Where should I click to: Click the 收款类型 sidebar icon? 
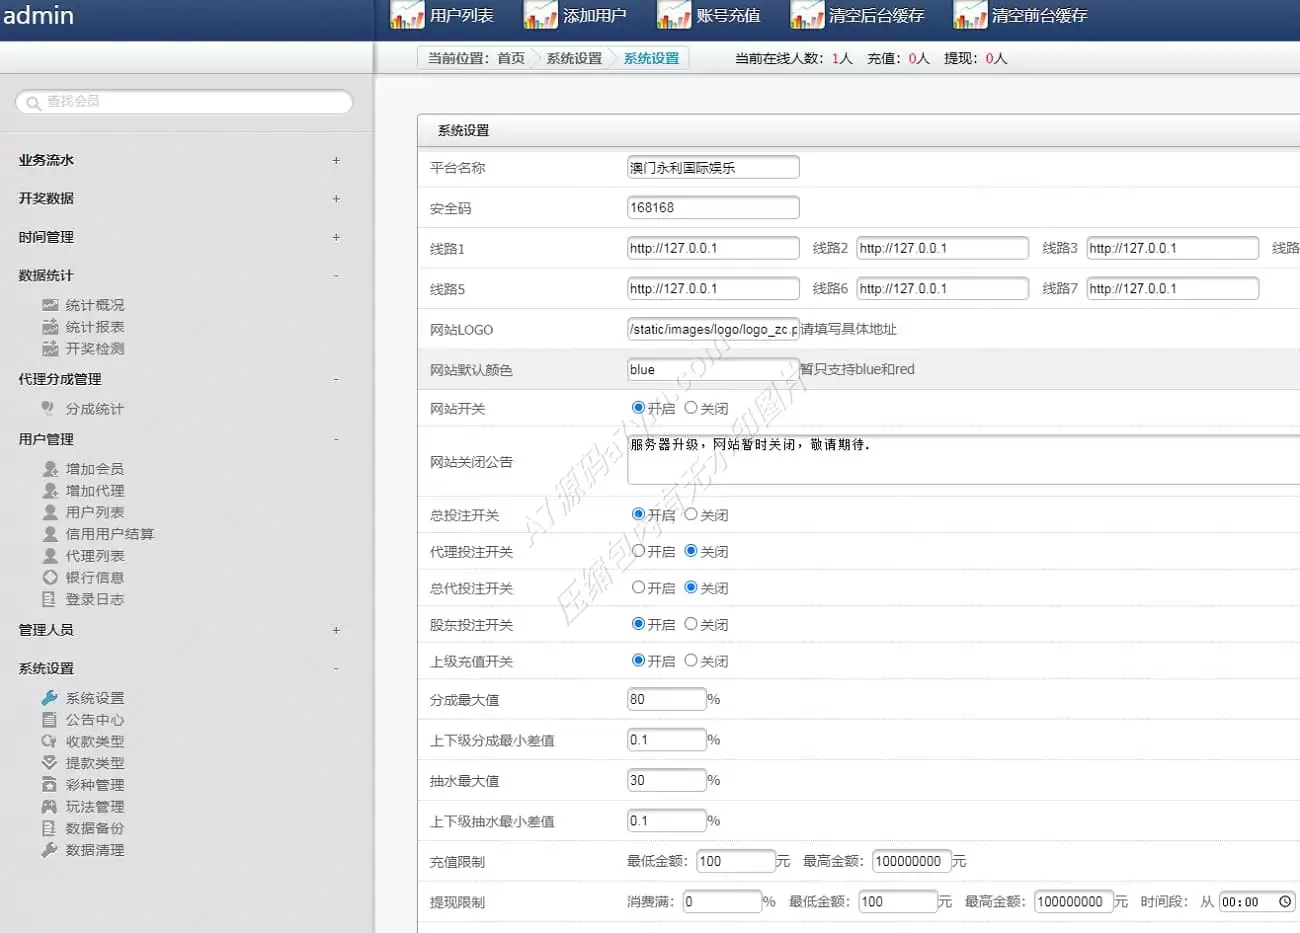coord(49,741)
